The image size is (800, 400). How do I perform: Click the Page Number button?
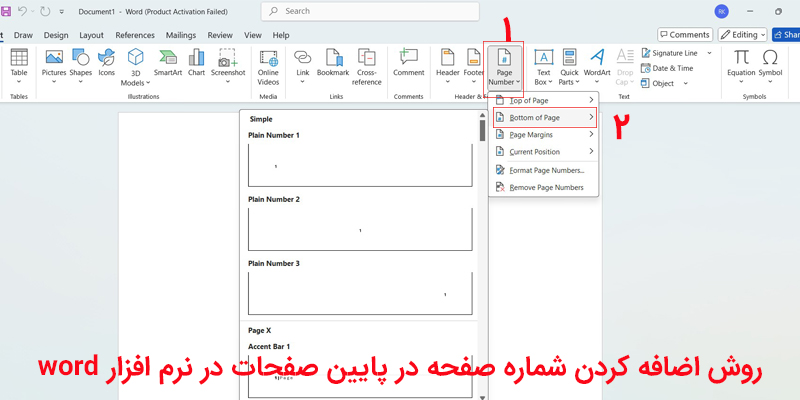coord(504,67)
